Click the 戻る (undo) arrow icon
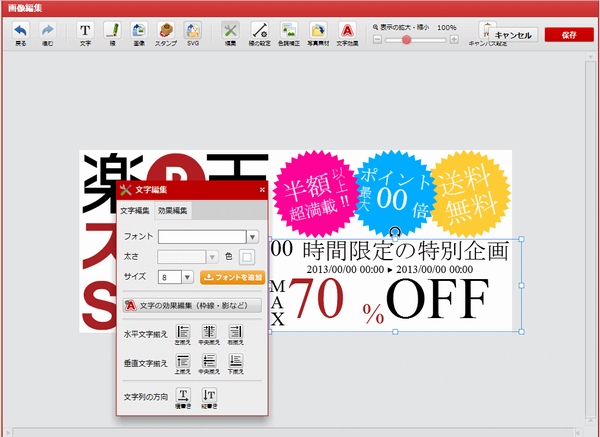The height and width of the screenshot is (437, 600). (21, 32)
